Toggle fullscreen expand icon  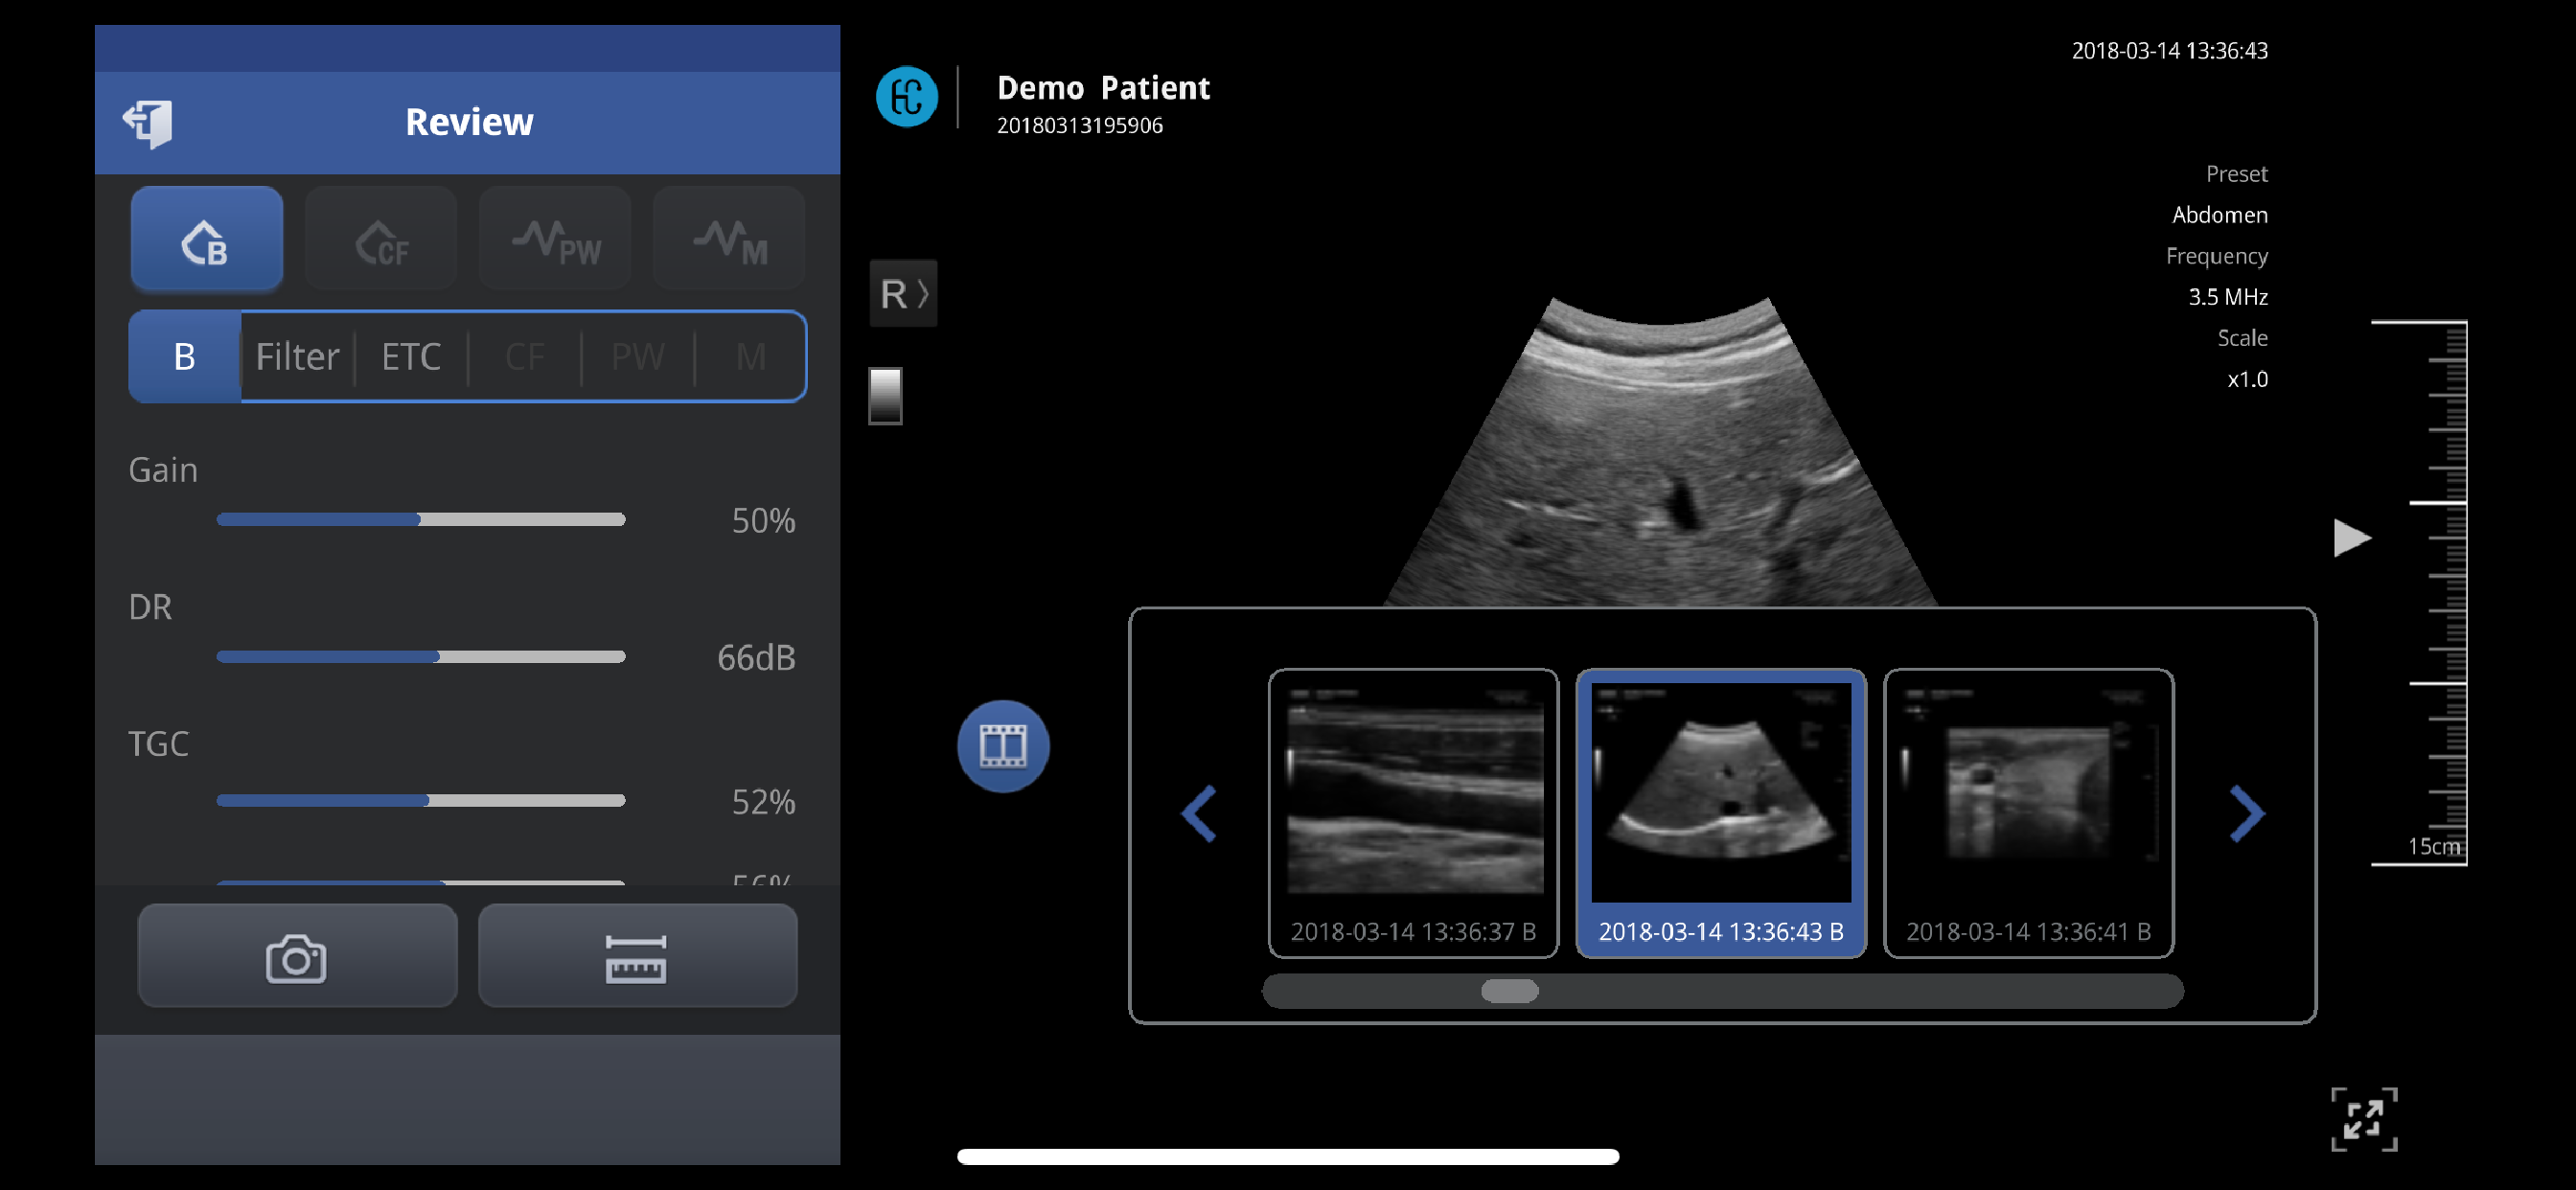tap(2363, 1119)
